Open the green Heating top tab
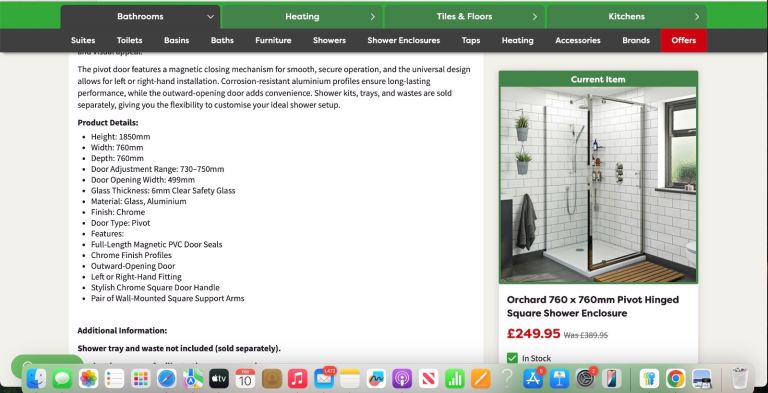This screenshot has height=393, width=768. pos(302,17)
